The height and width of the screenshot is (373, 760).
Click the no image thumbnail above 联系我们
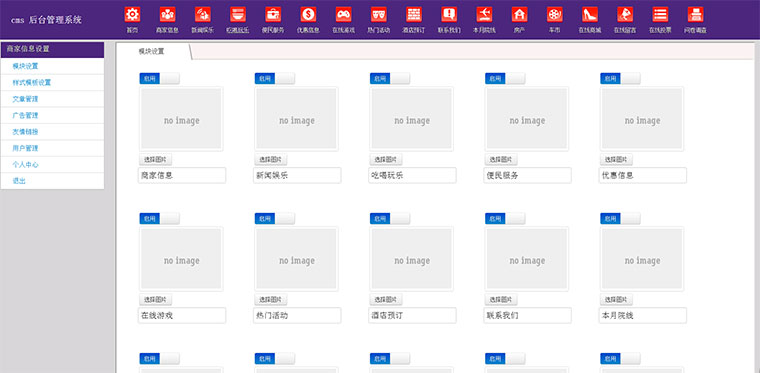pyautogui.click(x=526, y=259)
